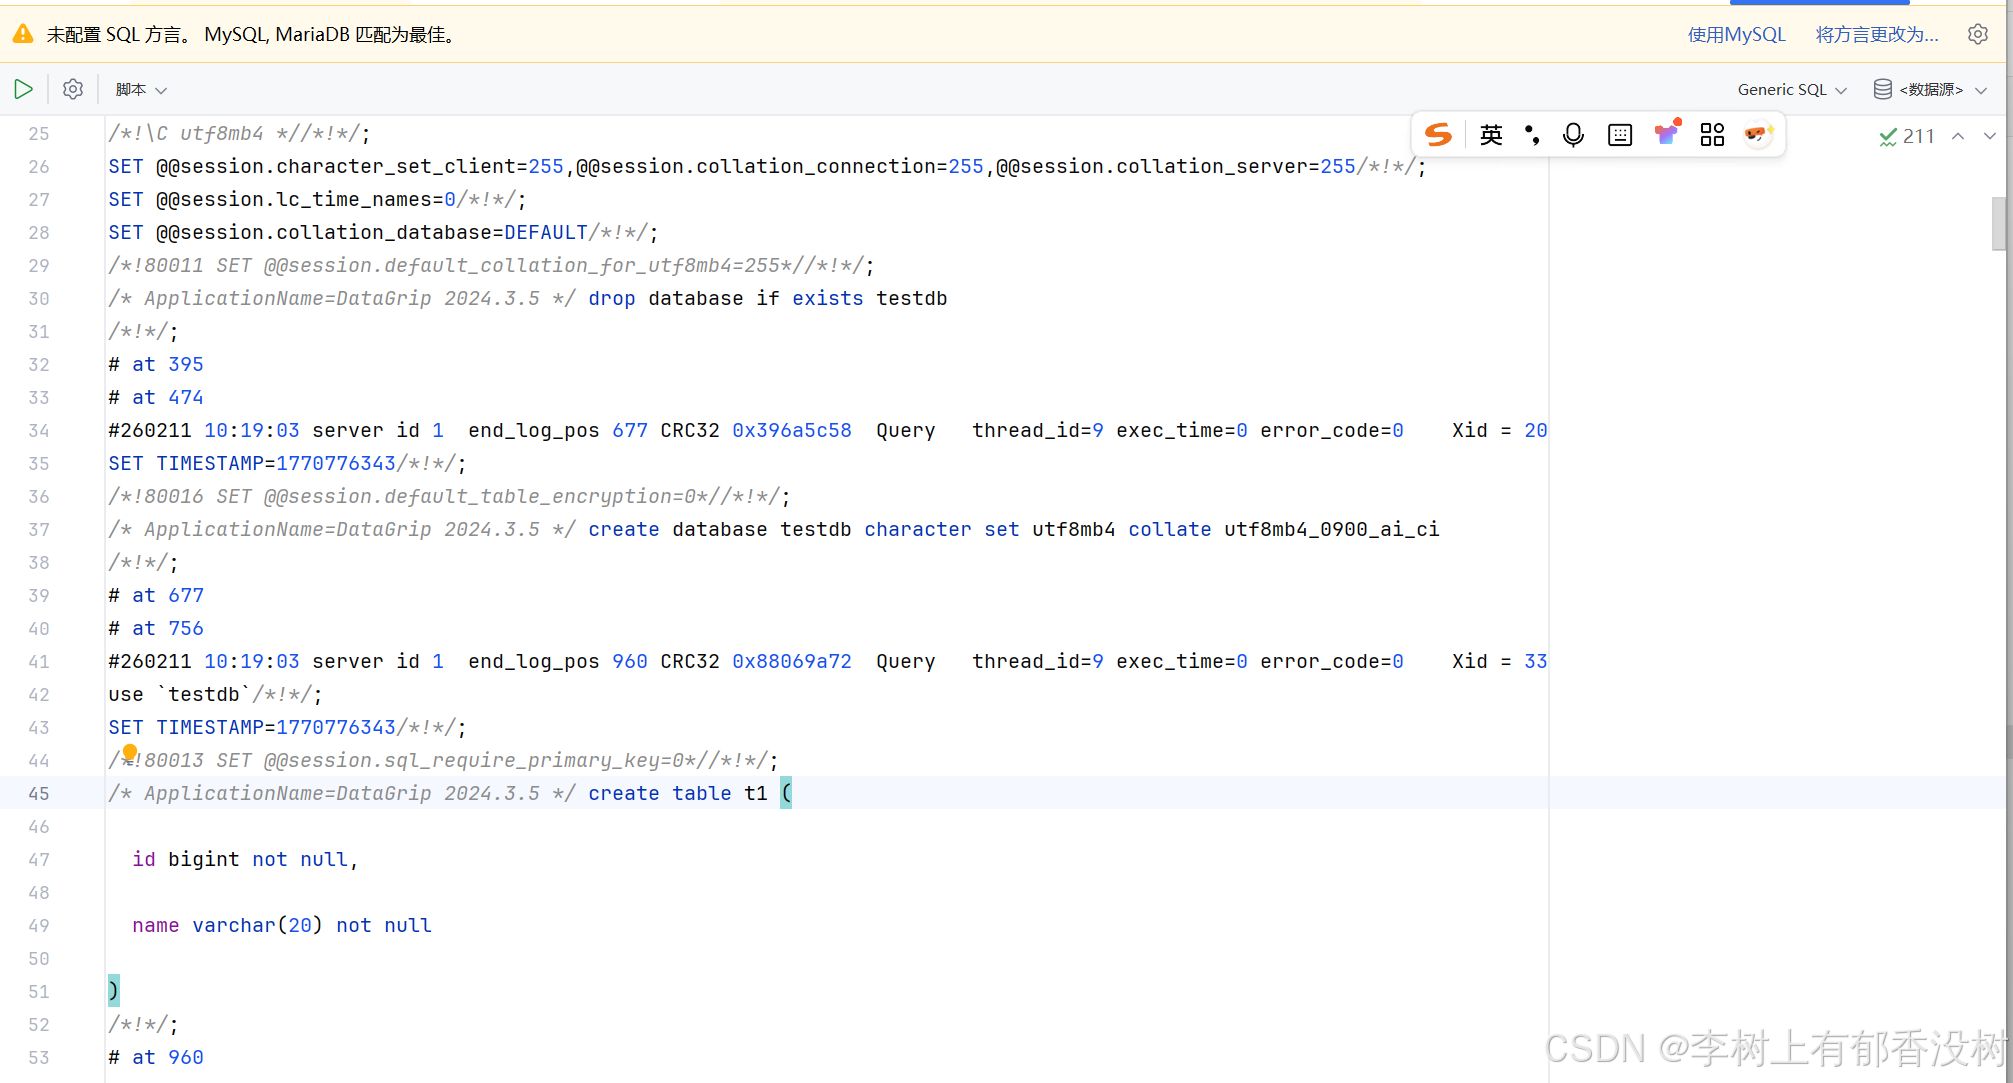Viewport: 2013px width, 1083px height.
Task: Click the 211 inspections checkmark widget
Action: [x=1906, y=136]
